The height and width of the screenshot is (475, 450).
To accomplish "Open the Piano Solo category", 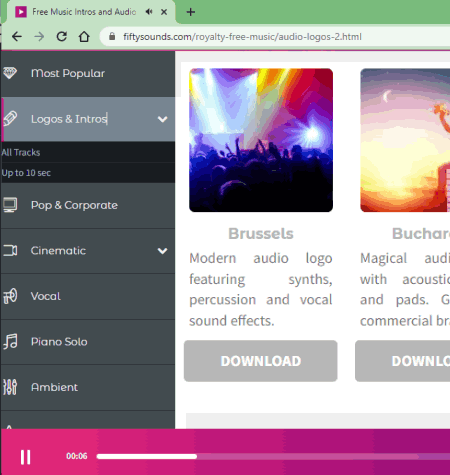I will click(88, 342).
